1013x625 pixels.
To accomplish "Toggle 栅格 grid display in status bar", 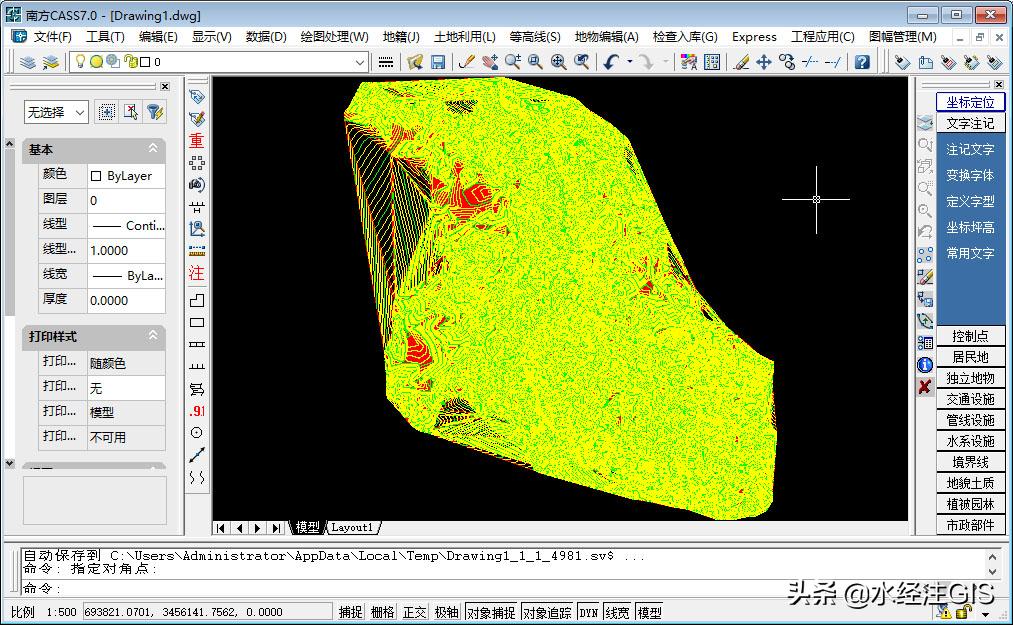I will point(382,612).
